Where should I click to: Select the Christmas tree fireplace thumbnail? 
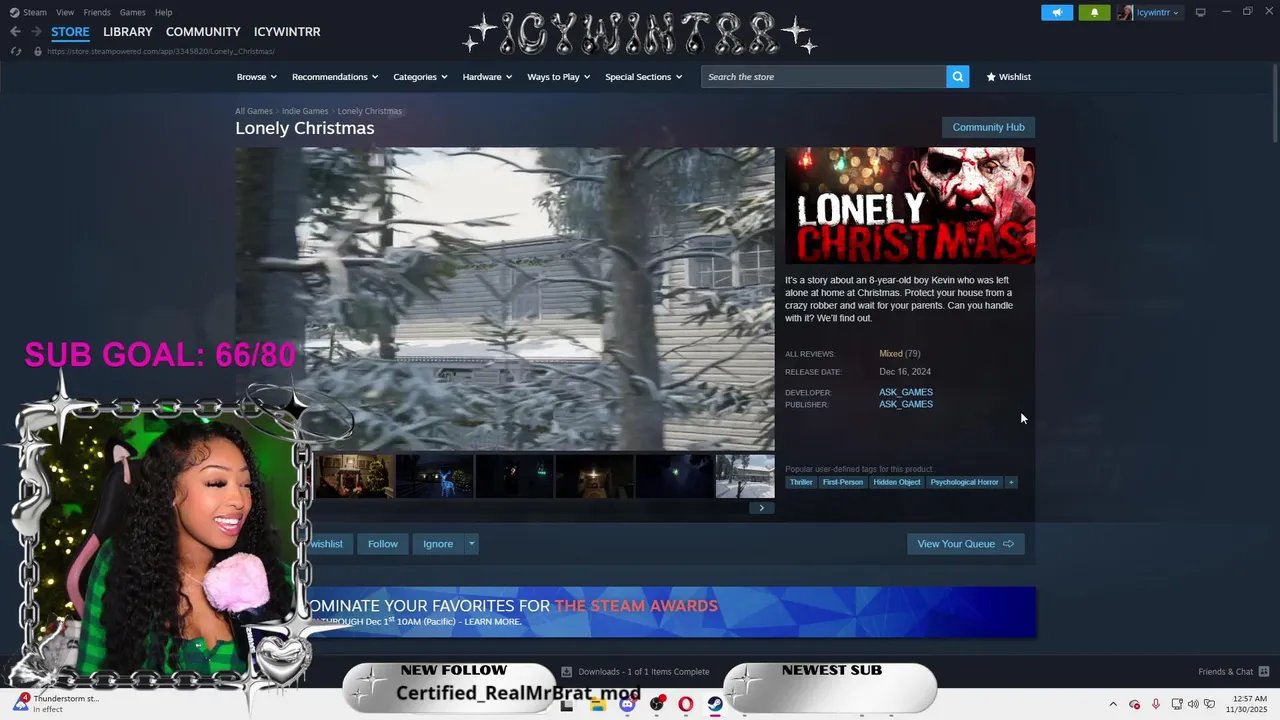point(355,476)
